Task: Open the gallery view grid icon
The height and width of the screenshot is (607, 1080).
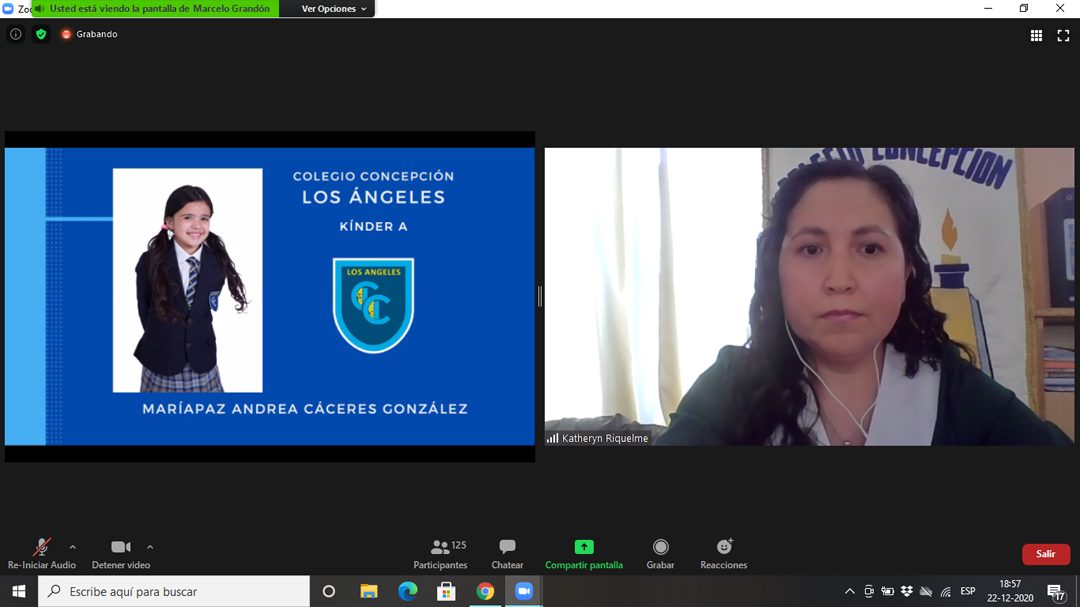Action: 1036,35
